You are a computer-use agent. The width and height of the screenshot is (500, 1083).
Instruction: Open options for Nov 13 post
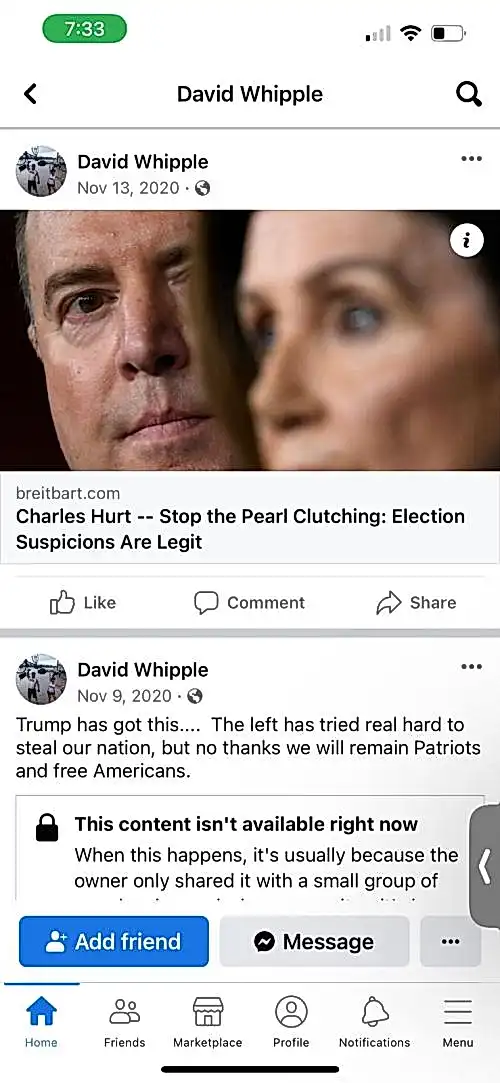[471, 159]
